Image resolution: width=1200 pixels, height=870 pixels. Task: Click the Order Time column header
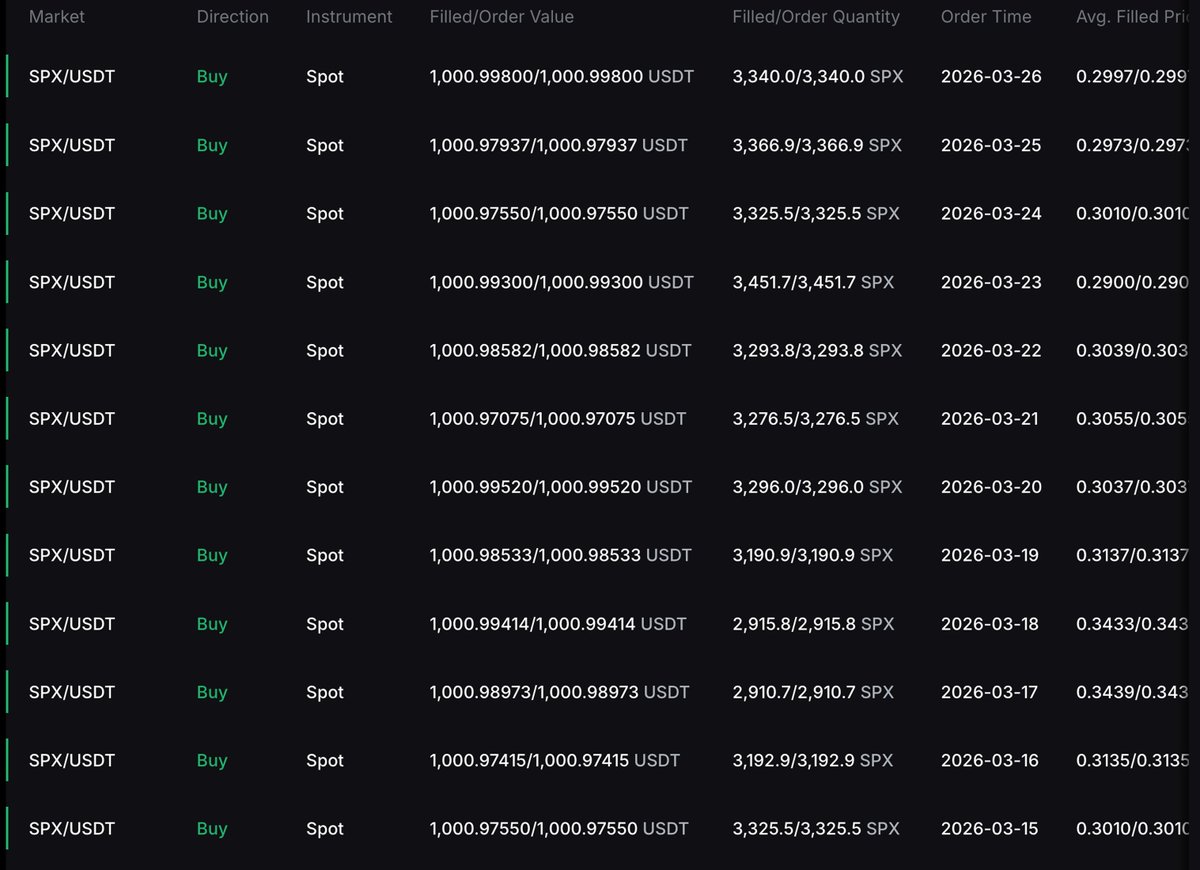(986, 16)
